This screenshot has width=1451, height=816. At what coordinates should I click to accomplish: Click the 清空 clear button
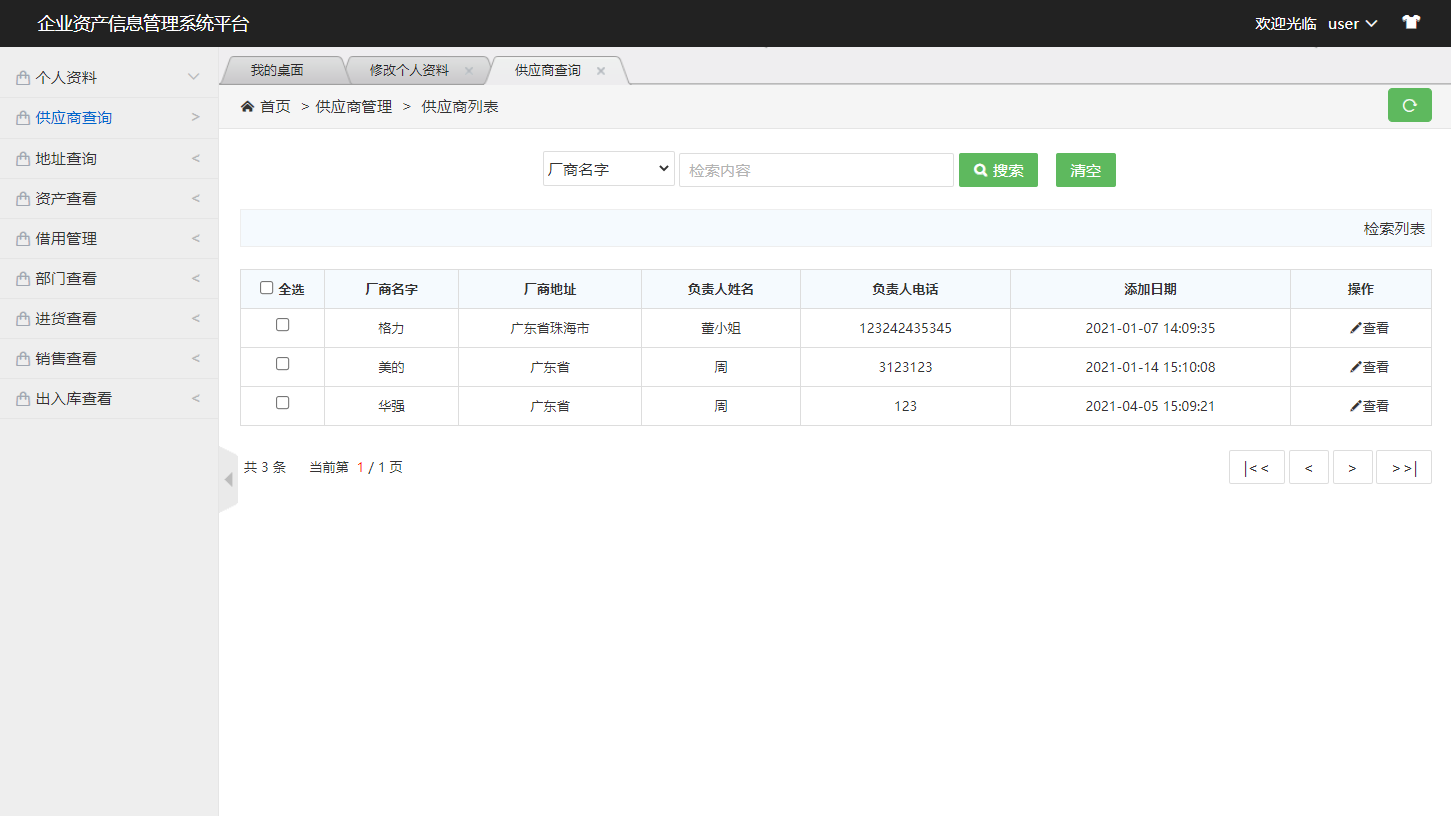pyautogui.click(x=1085, y=169)
